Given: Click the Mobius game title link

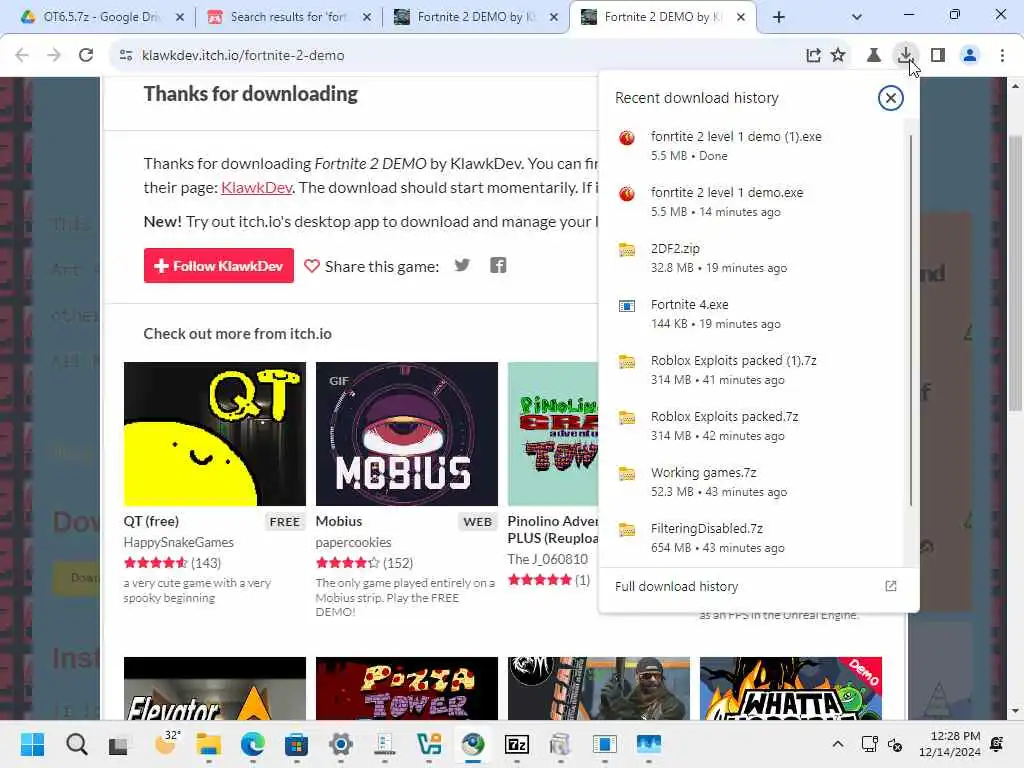Looking at the screenshot, I should click(x=338, y=521).
